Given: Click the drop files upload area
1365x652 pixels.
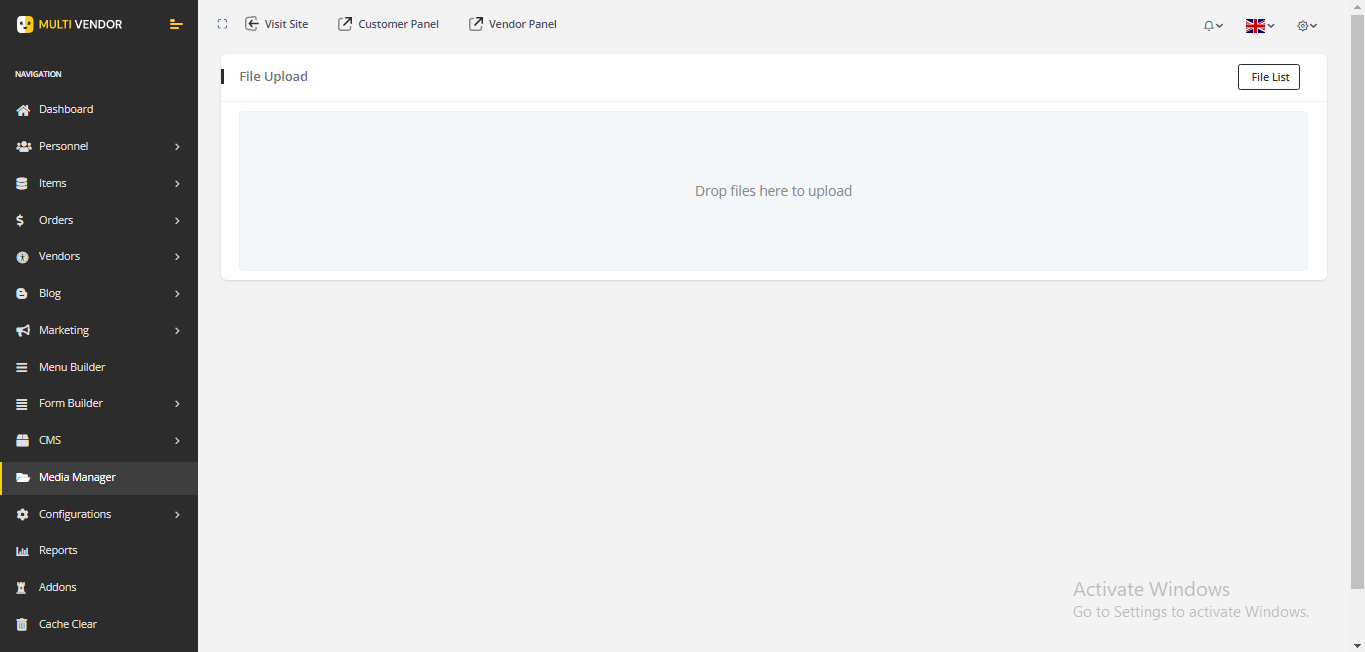Looking at the screenshot, I should (x=773, y=191).
